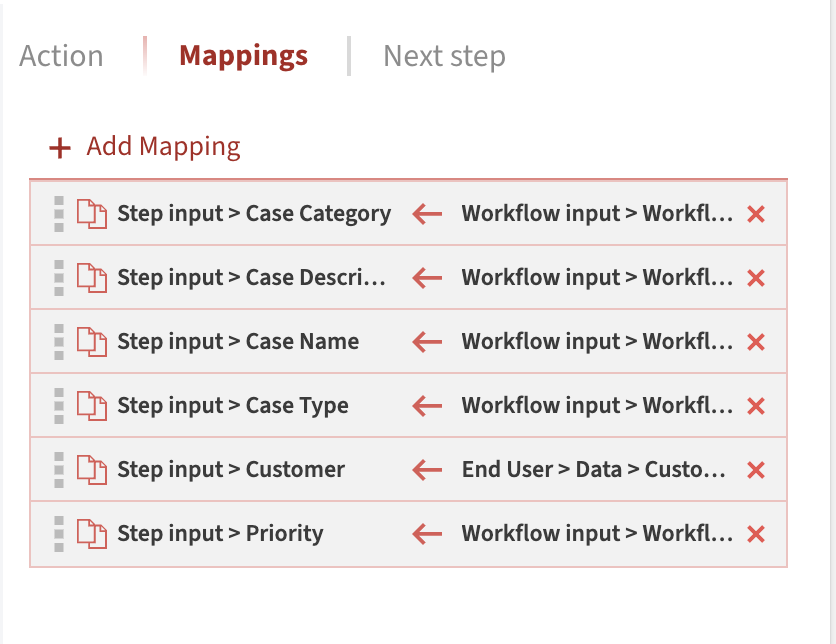Viewport: 836px width, 644px height.
Task: Remove the Case Category mapping
Action: (x=757, y=213)
